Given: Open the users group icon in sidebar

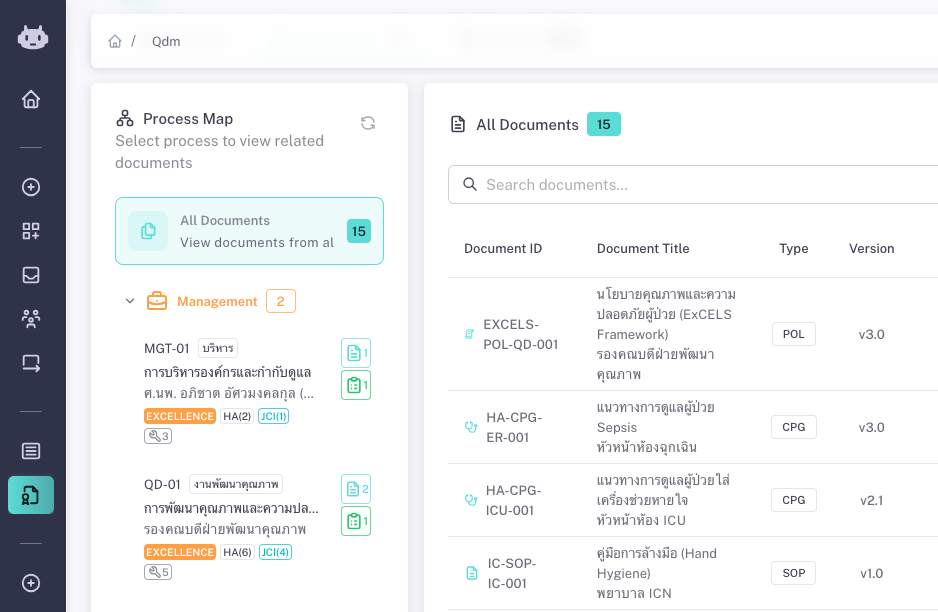Looking at the screenshot, I should point(31,319).
